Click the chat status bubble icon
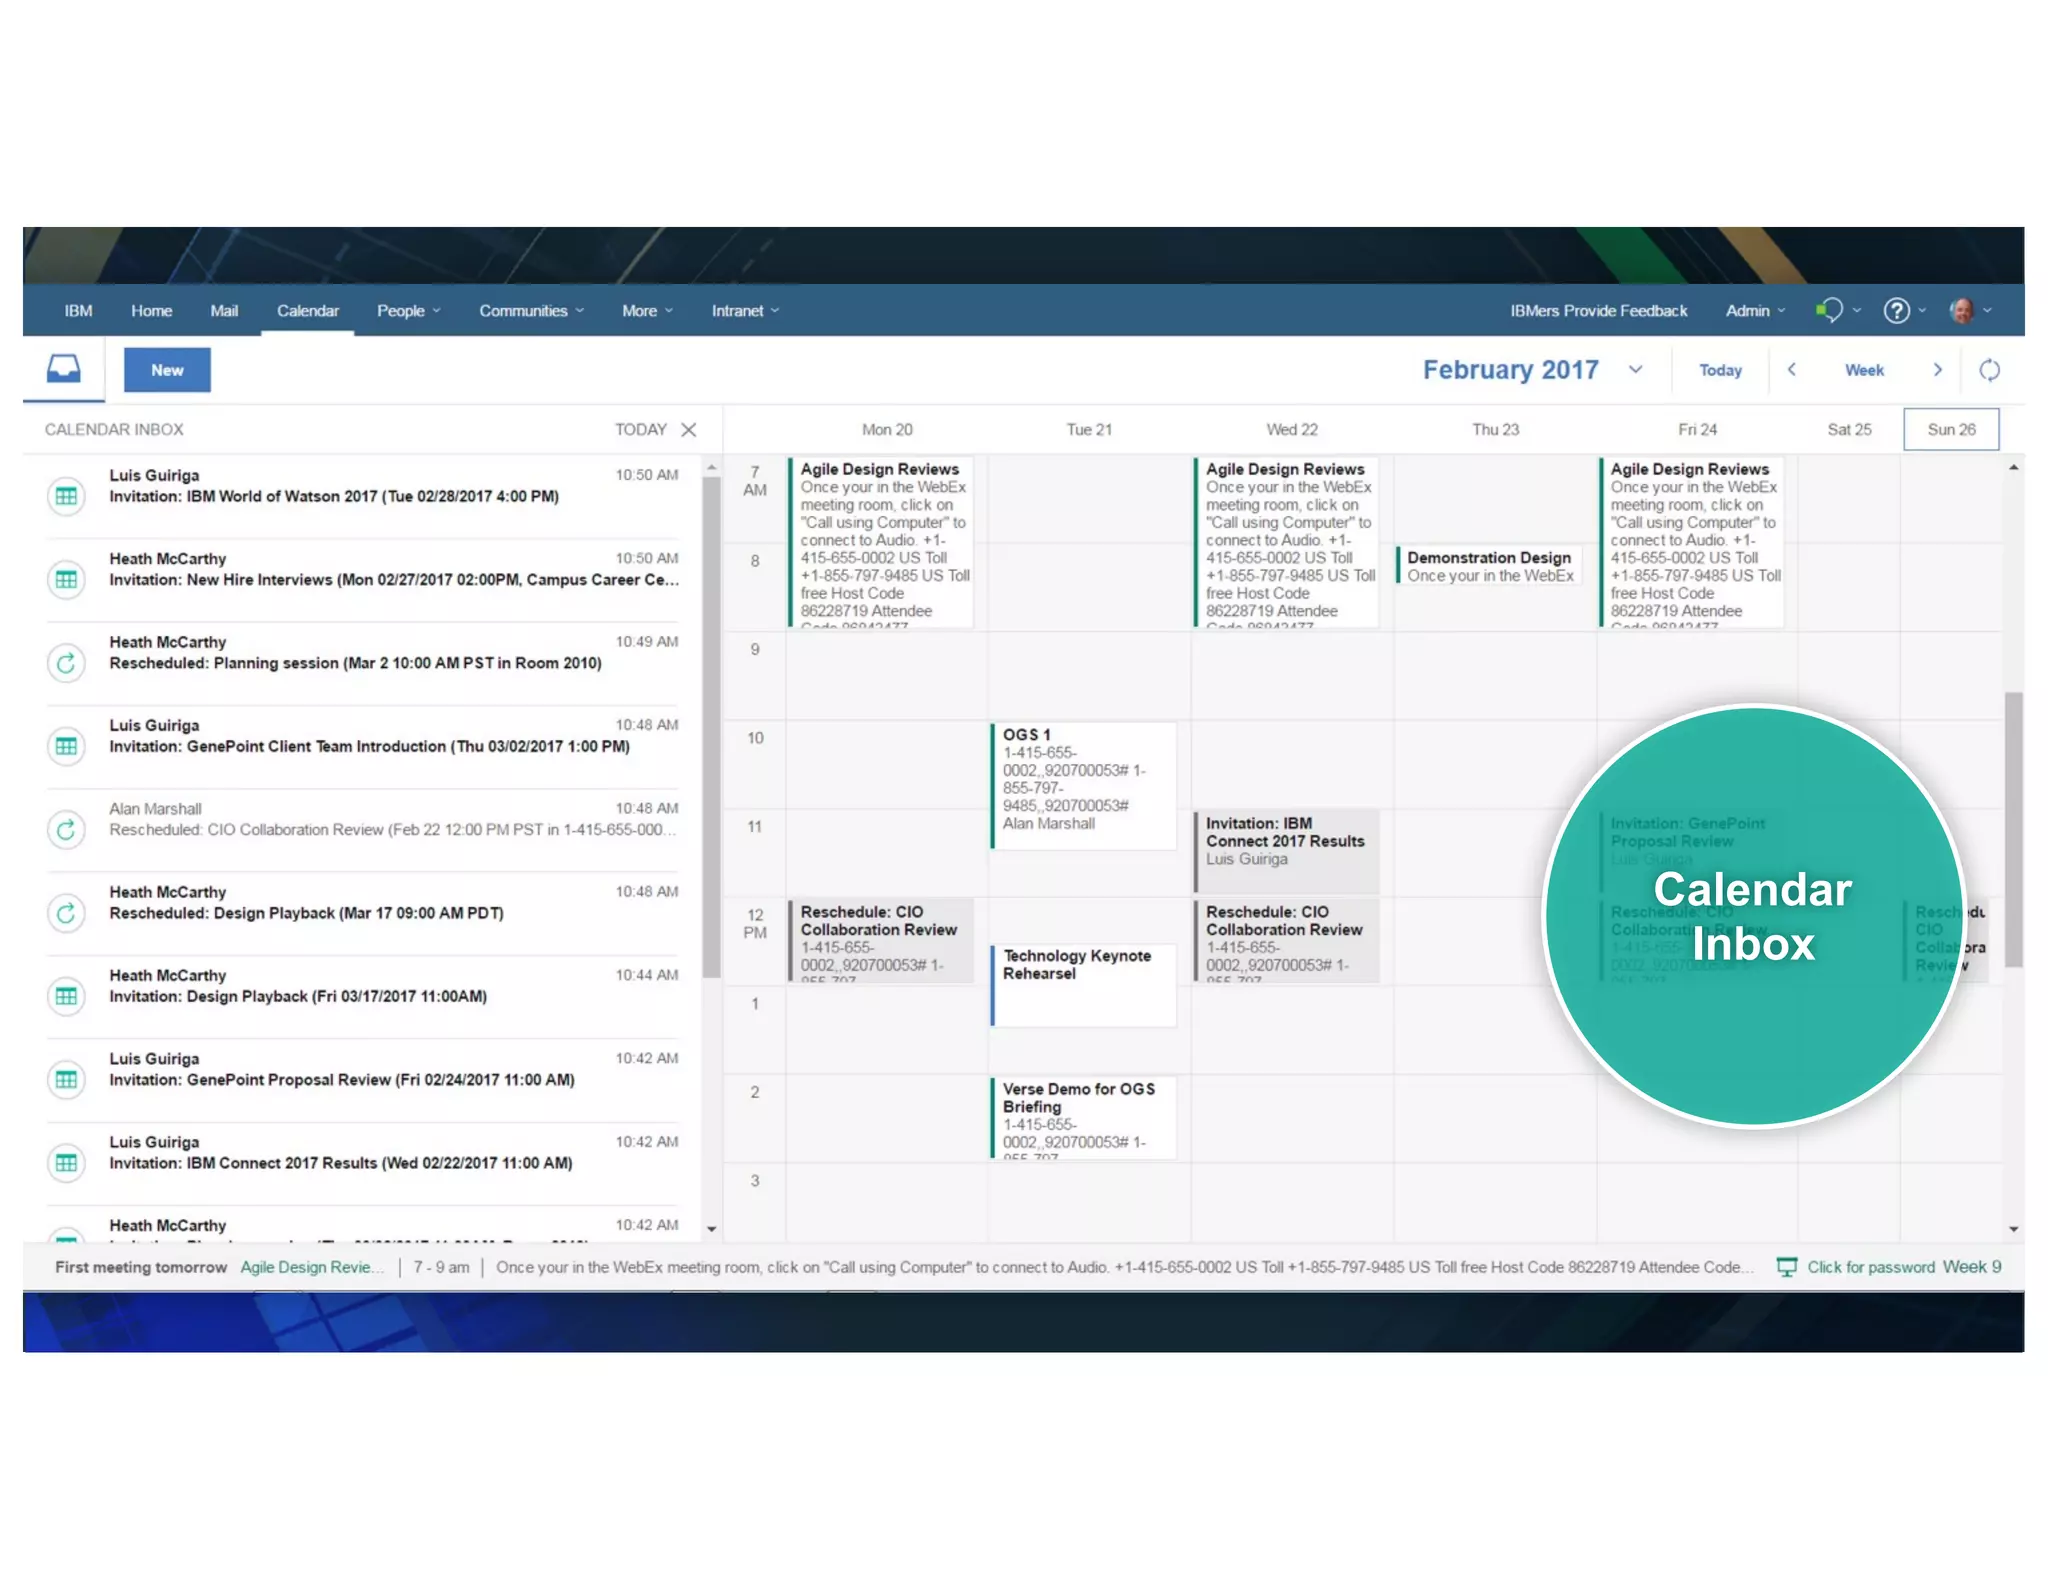The height and width of the screenshot is (1582, 2048). (x=1828, y=311)
